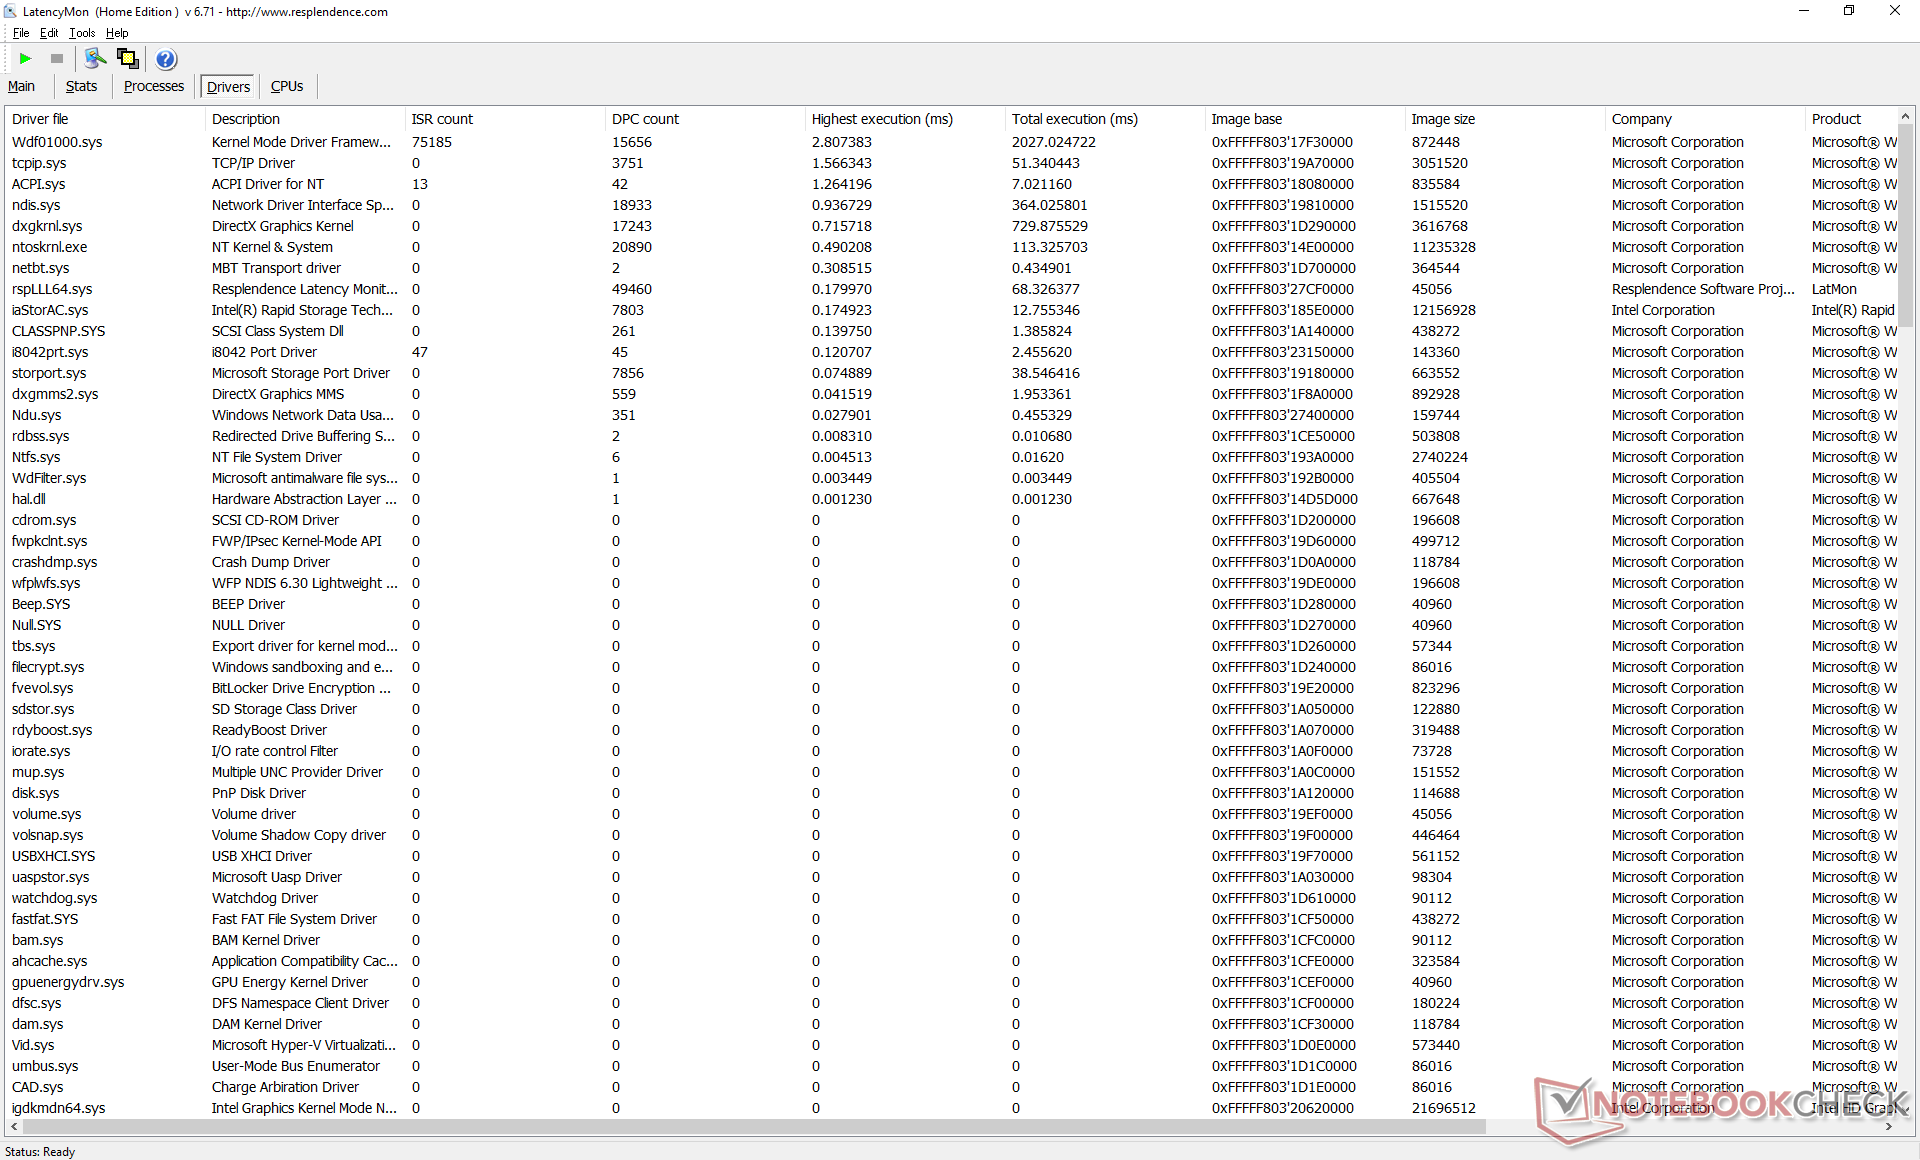Go to the Stats tab
The width and height of the screenshot is (1920, 1160).
tap(81, 87)
